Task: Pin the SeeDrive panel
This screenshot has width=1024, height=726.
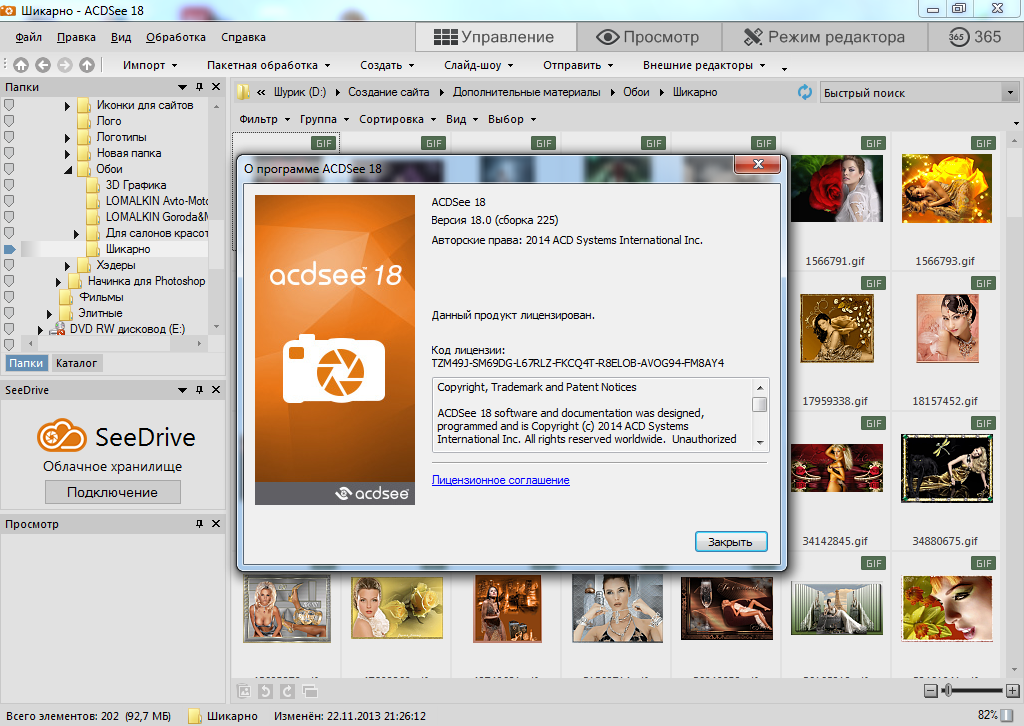Action: [x=199, y=390]
